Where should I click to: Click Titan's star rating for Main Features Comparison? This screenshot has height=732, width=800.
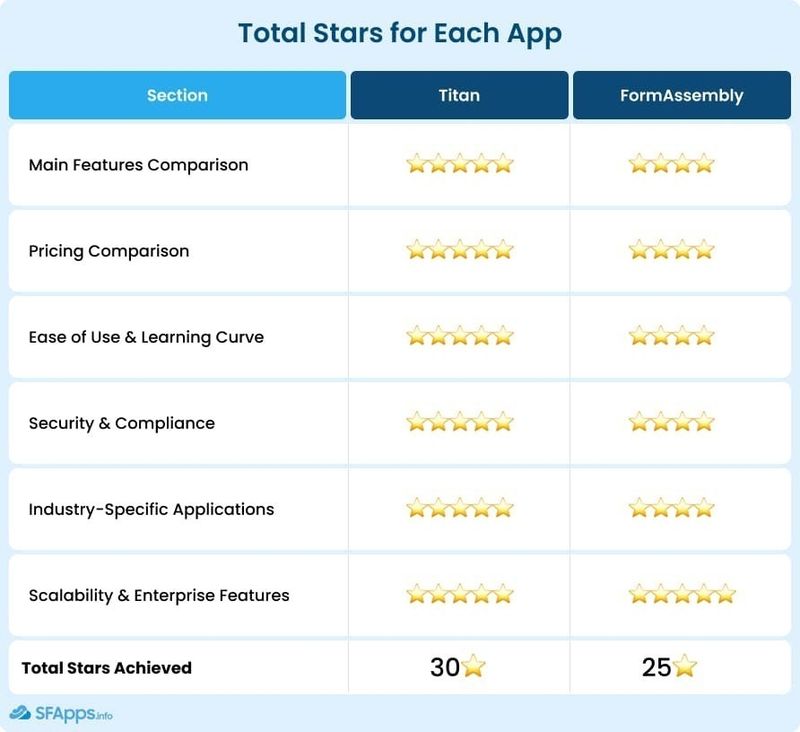coord(459,164)
